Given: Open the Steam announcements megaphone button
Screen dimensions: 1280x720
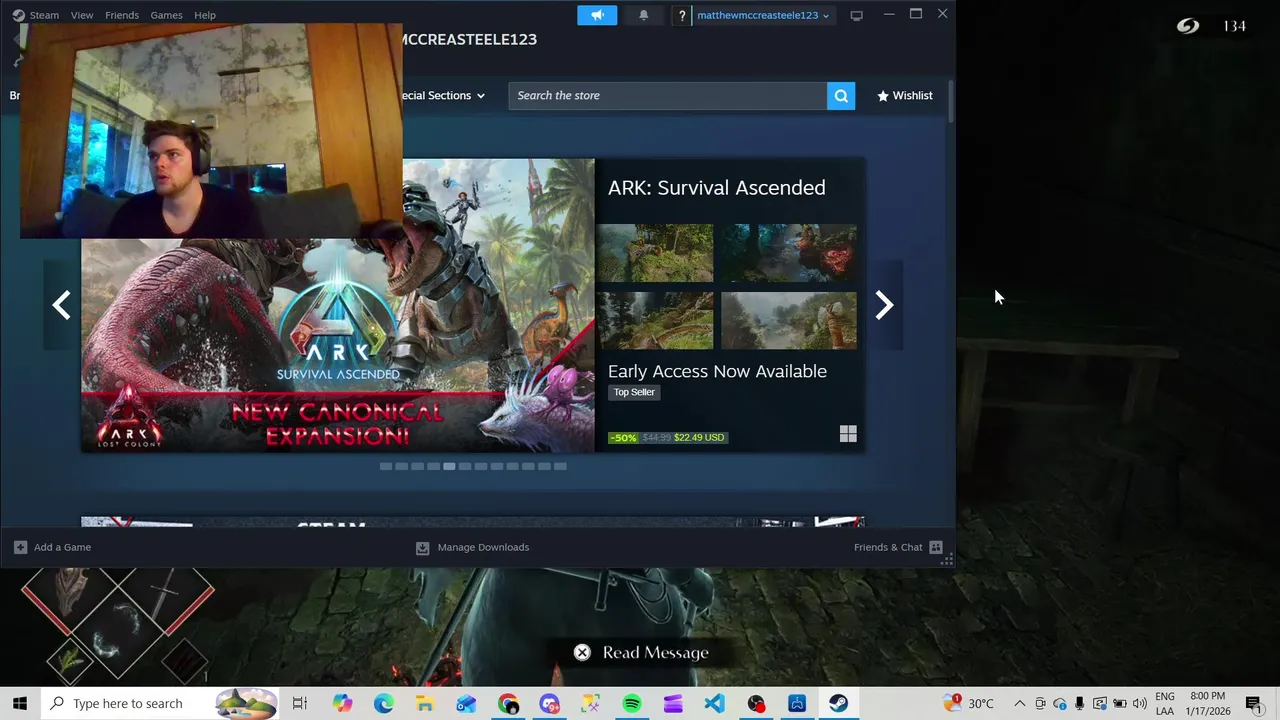Looking at the screenshot, I should click(x=597, y=15).
